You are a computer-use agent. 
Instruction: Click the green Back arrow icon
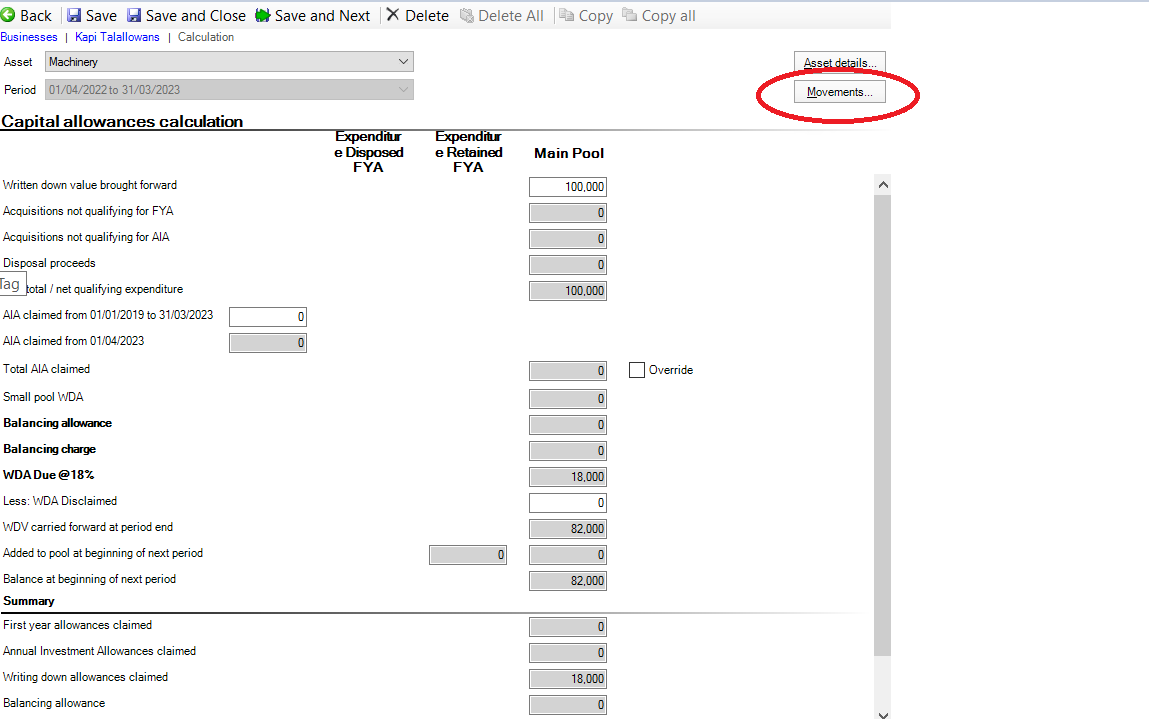8,15
